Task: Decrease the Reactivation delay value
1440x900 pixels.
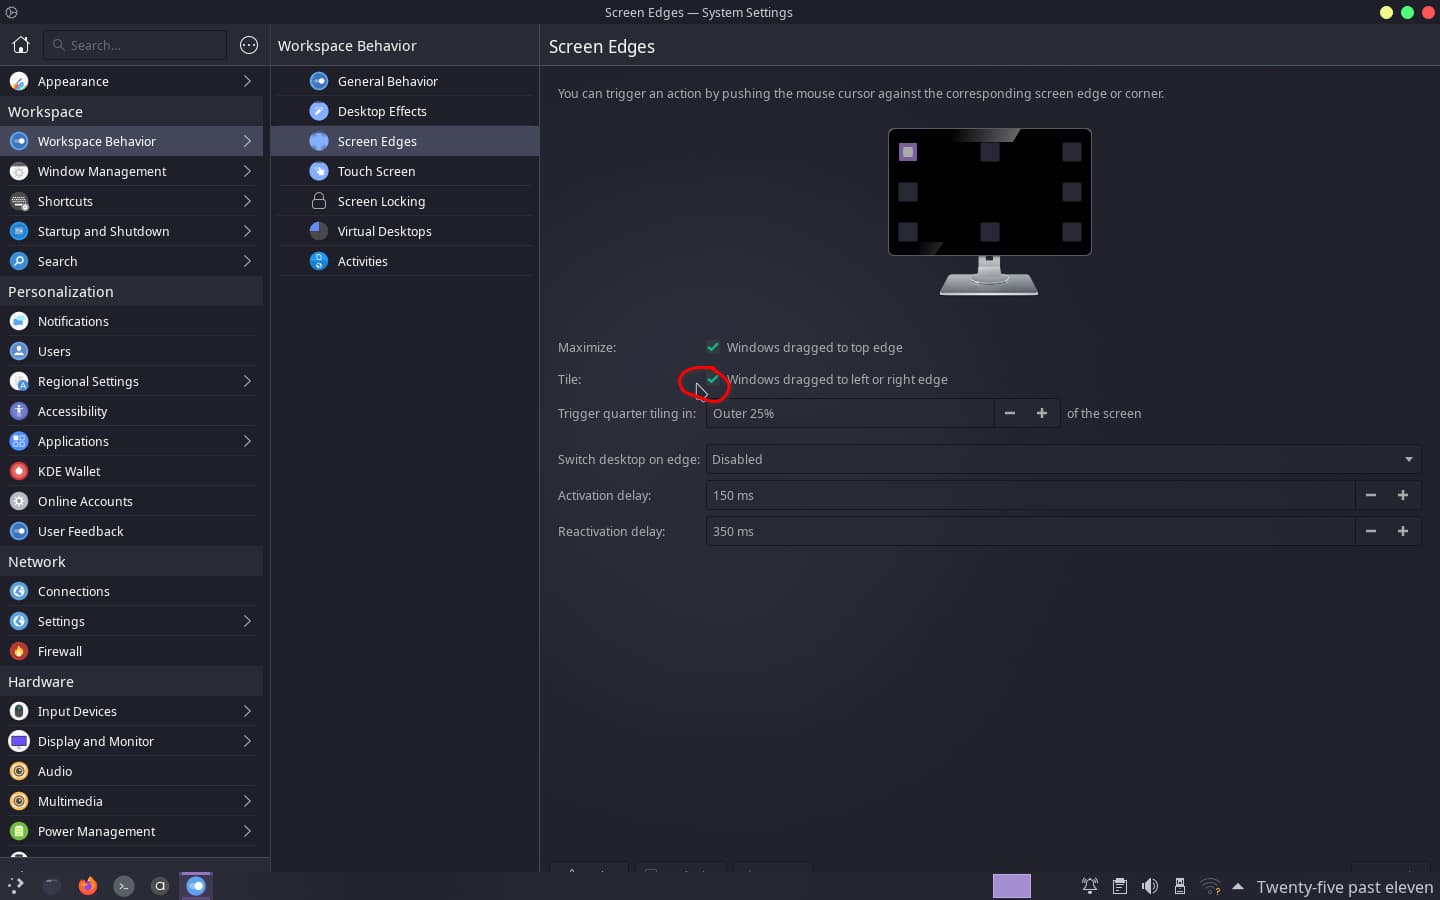Action: pos(1371,531)
